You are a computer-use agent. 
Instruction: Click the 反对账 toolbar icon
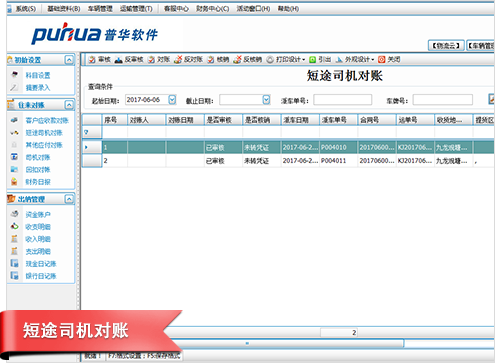click(x=178, y=60)
